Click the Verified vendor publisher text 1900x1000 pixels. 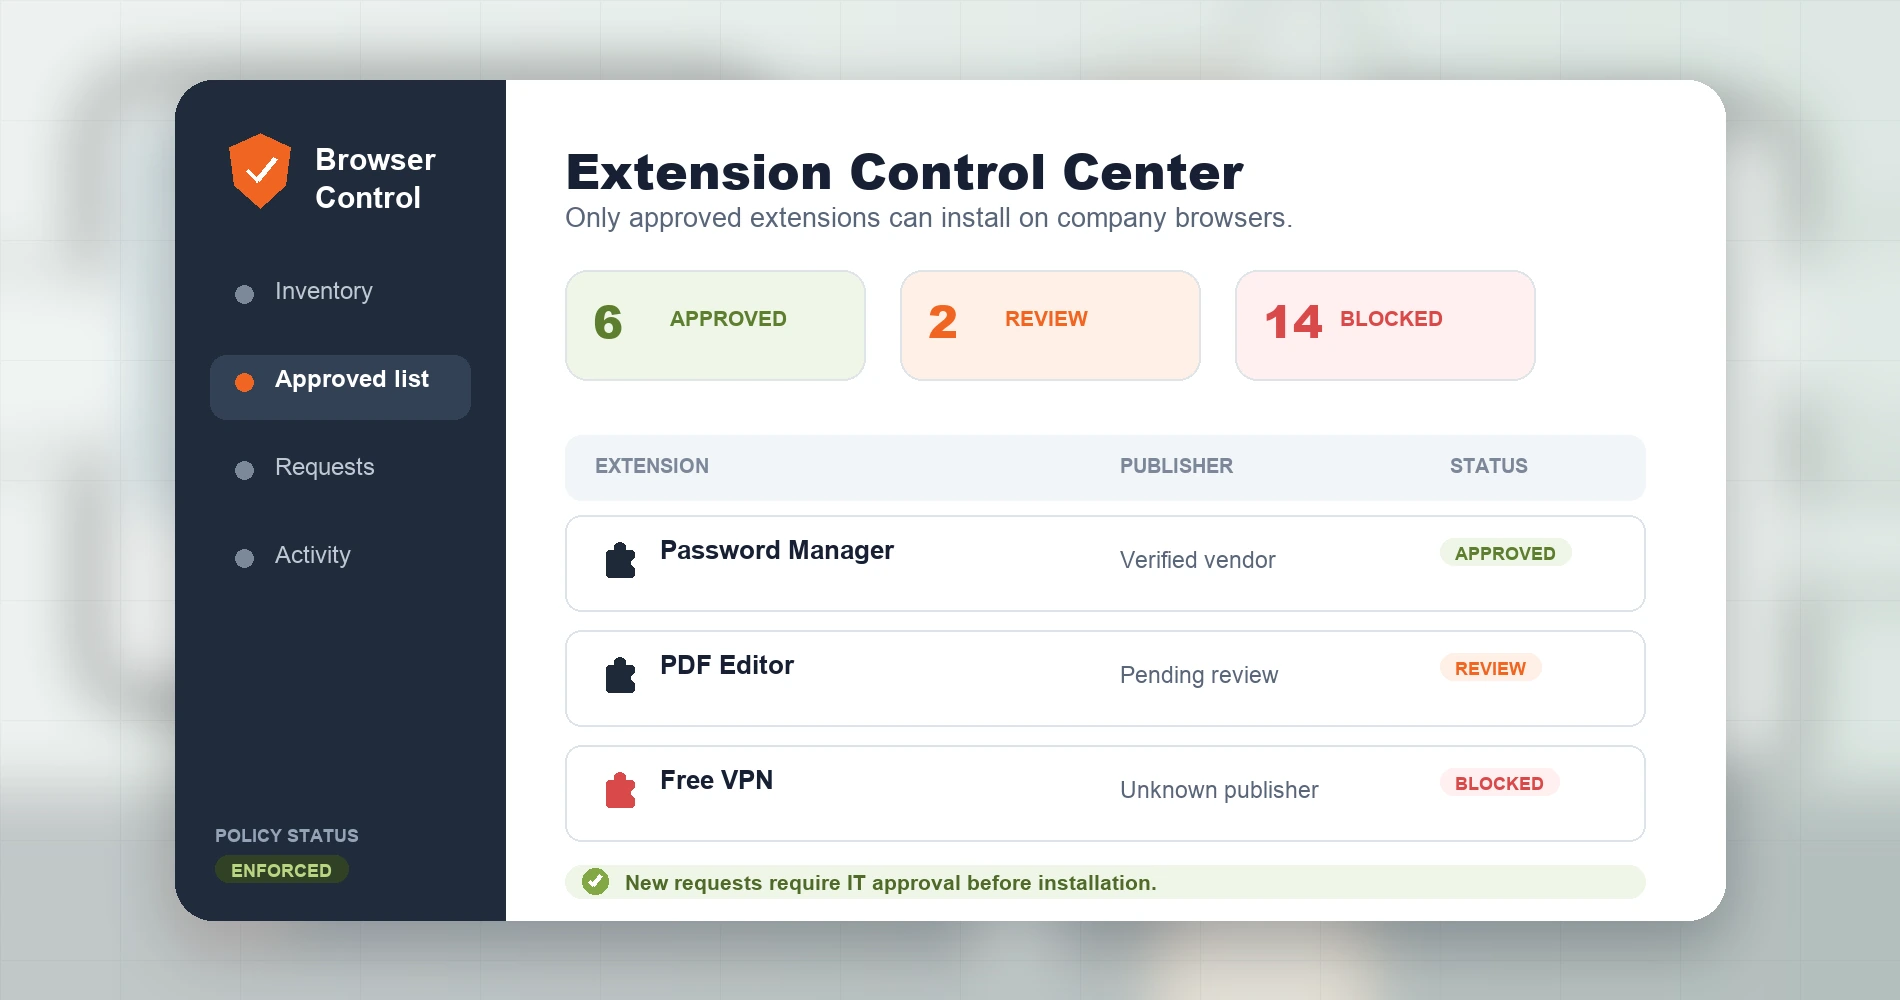pos(1197,560)
